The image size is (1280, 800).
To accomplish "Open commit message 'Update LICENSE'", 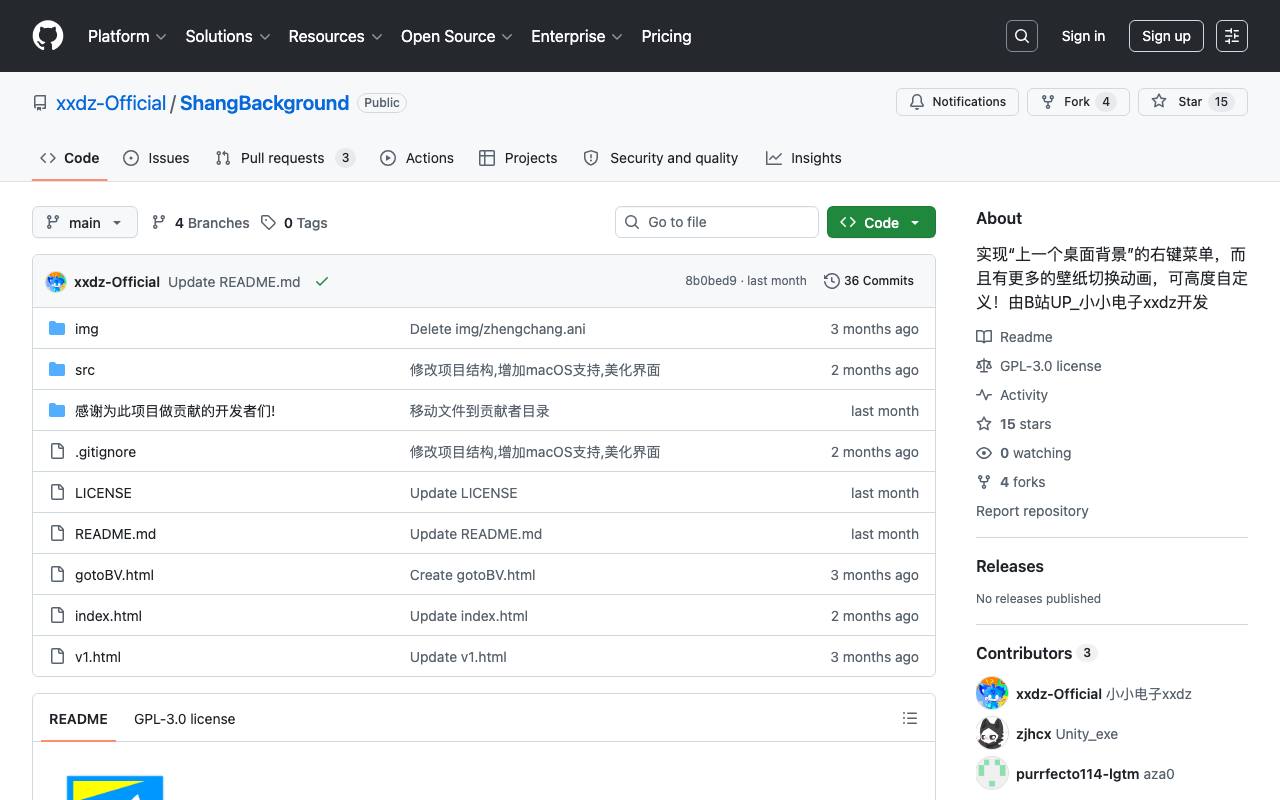I will 464,493.
